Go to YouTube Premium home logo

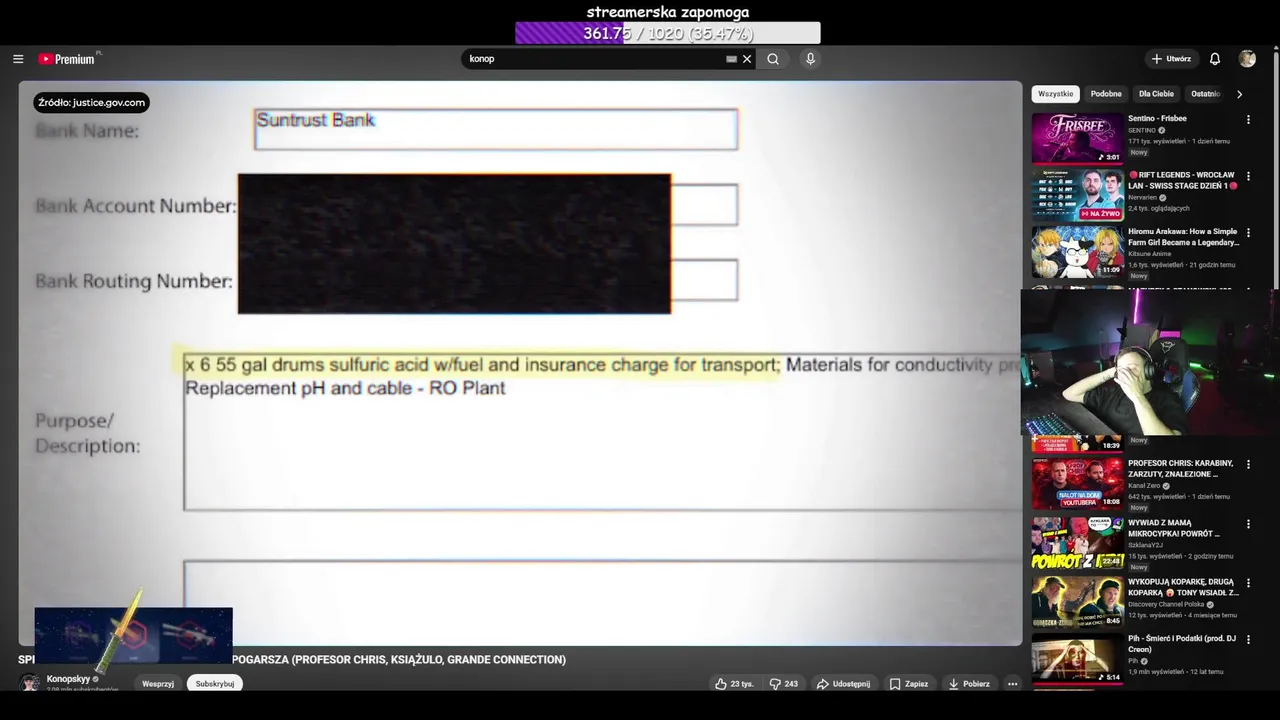click(67, 59)
